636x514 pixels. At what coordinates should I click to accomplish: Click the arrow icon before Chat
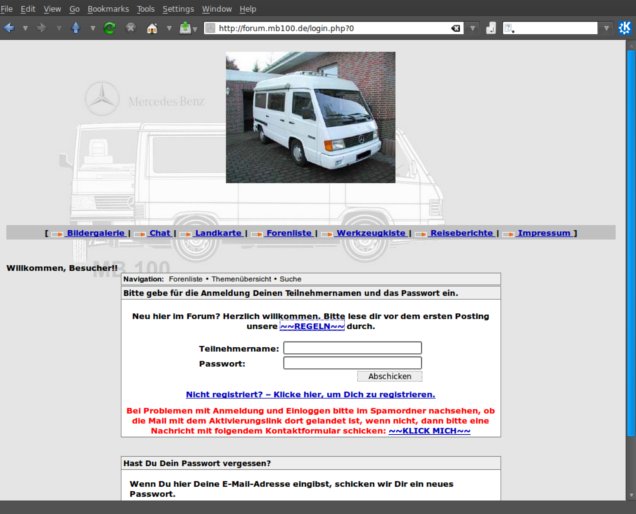pyautogui.click(x=140, y=234)
